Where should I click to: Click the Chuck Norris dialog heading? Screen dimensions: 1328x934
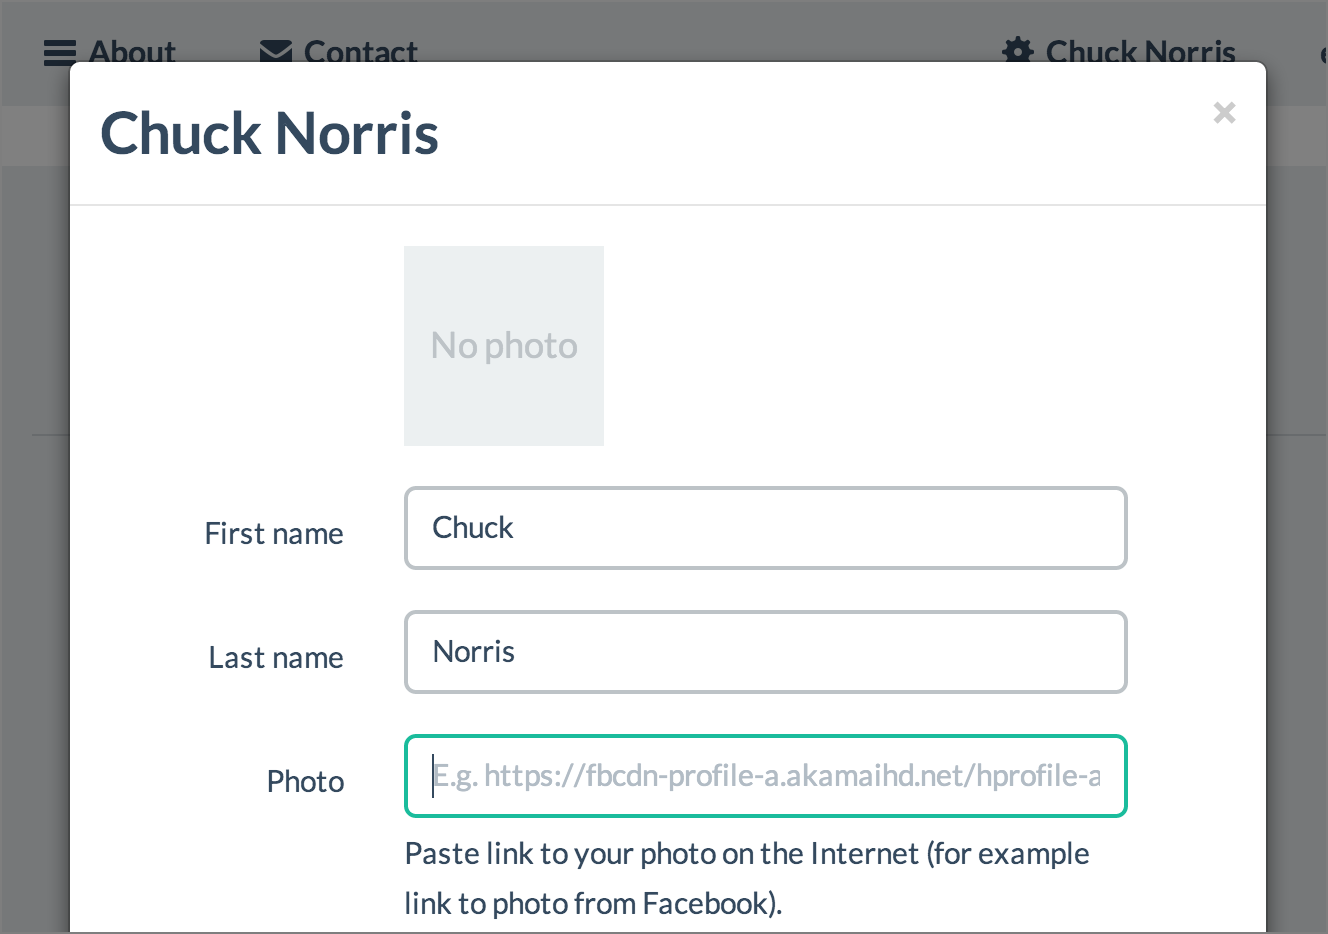point(270,134)
